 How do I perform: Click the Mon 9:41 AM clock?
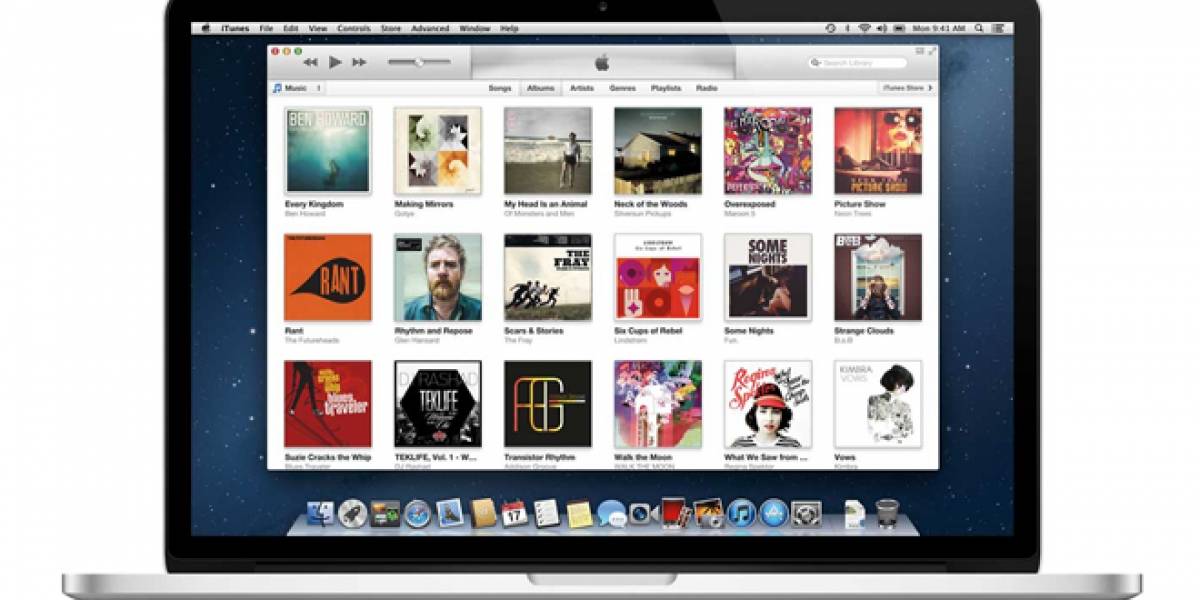[939, 28]
